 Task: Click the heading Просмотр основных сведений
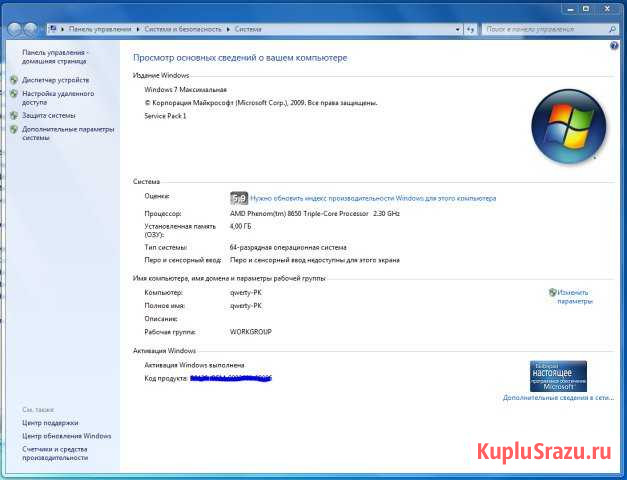tap(240, 58)
